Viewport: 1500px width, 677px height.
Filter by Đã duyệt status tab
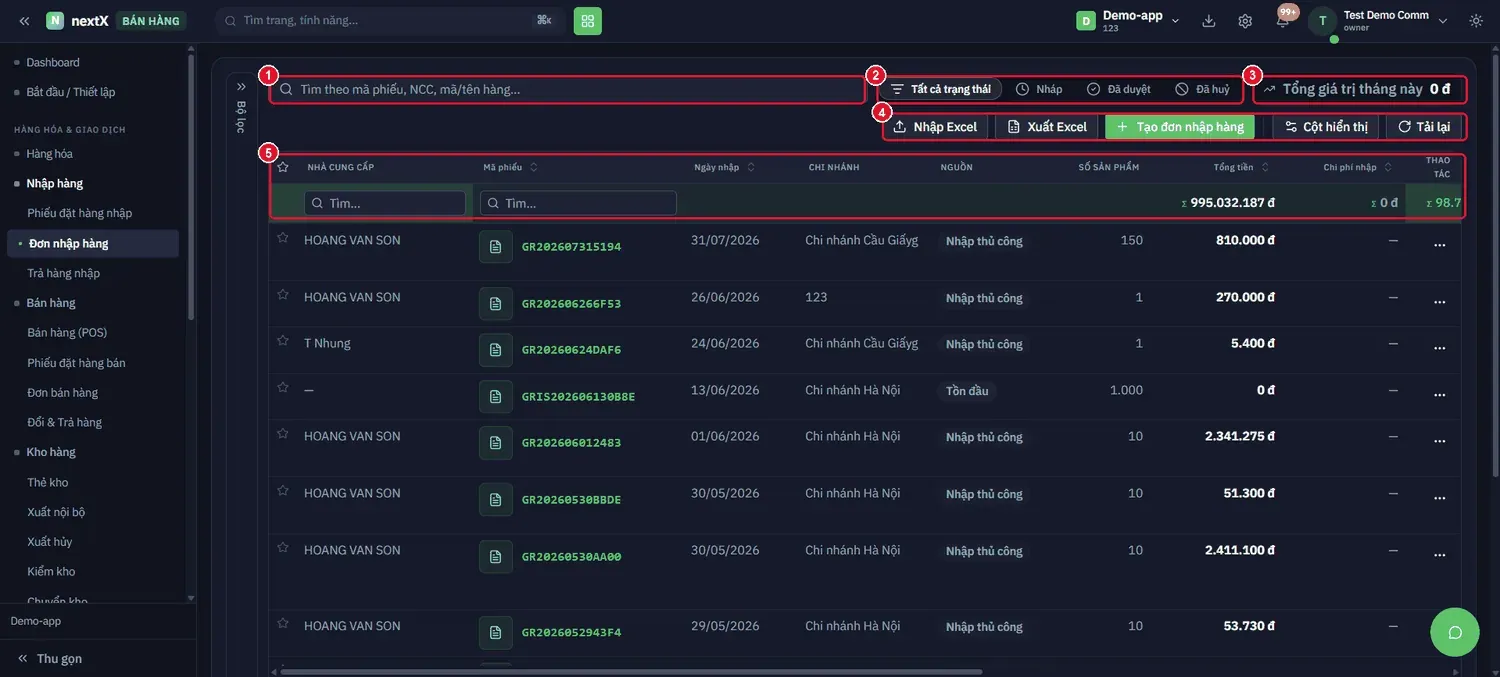pyautogui.click(x=1119, y=89)
